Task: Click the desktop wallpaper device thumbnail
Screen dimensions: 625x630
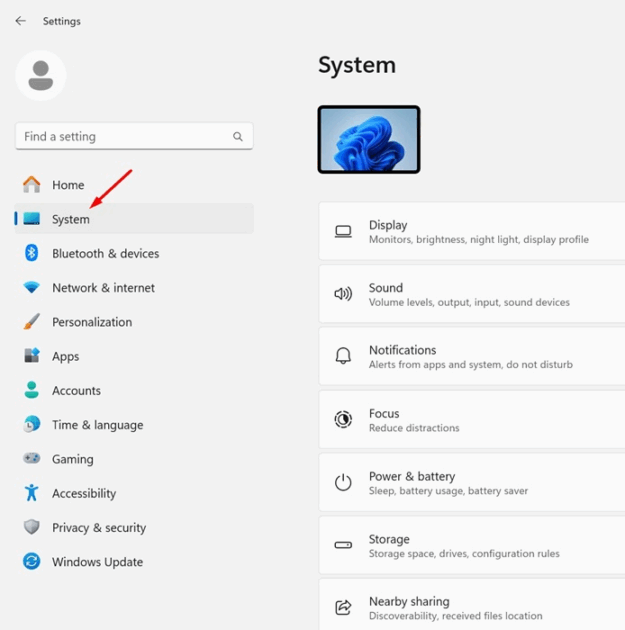Action: point(369,139)
